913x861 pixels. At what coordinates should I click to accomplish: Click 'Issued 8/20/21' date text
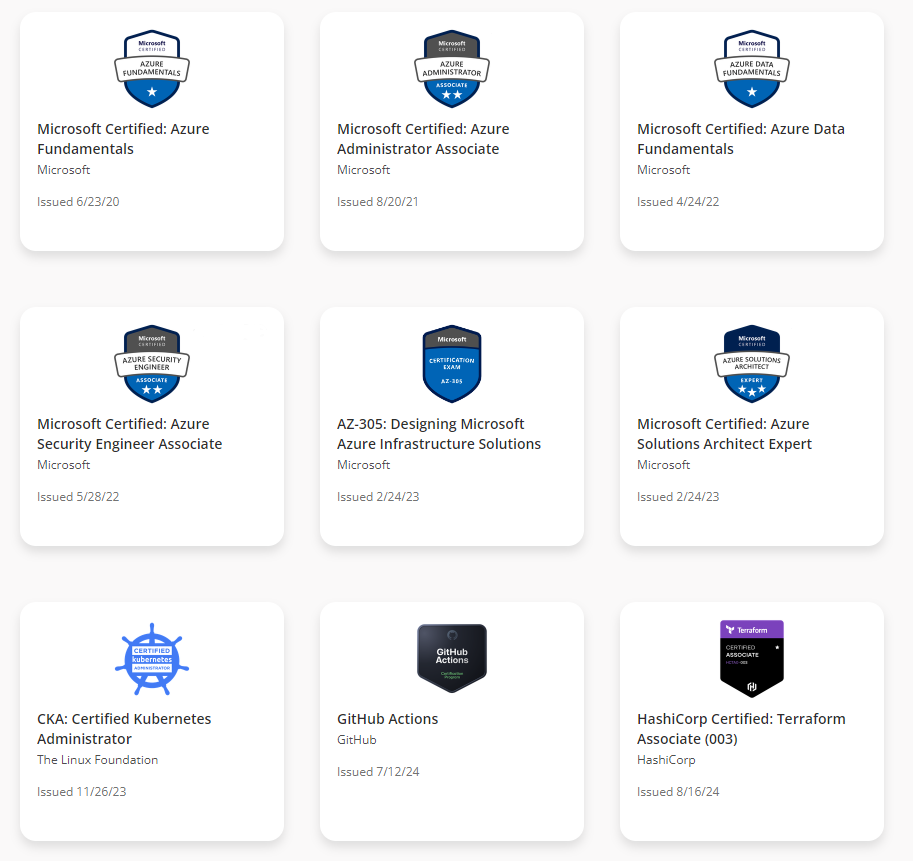point(378,201)
